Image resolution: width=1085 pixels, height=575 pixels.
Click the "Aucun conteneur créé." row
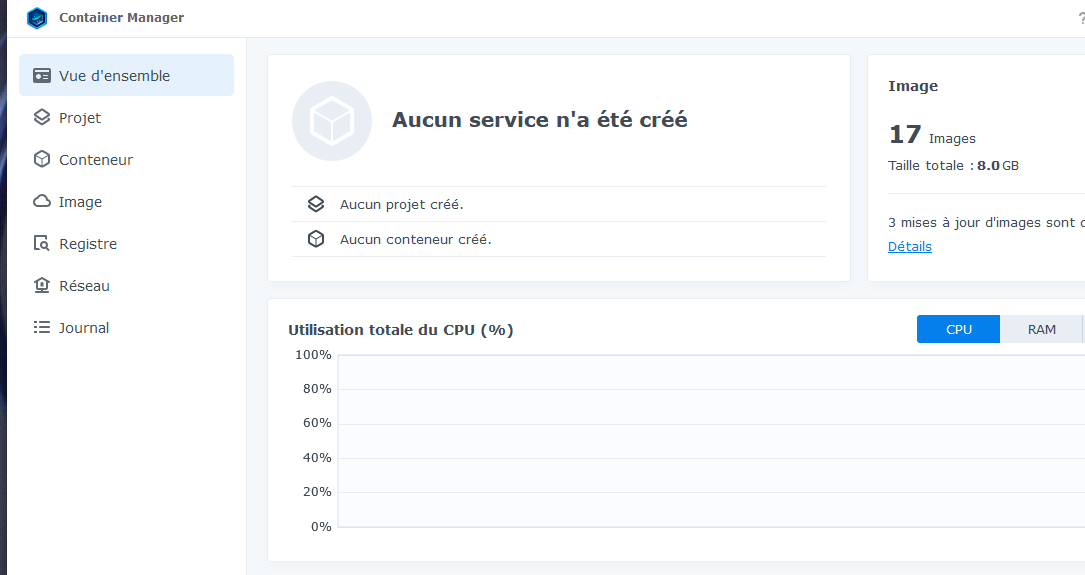click(415, 239)
